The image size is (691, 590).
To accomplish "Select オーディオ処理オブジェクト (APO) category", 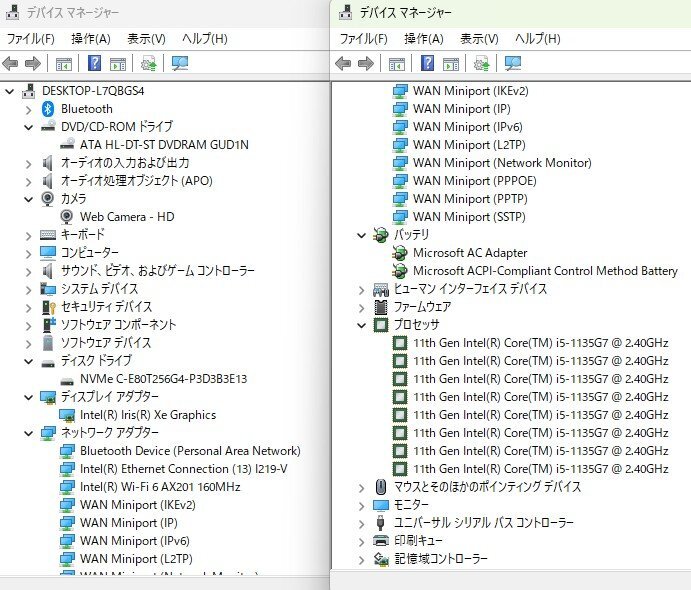I will [137, 181].
